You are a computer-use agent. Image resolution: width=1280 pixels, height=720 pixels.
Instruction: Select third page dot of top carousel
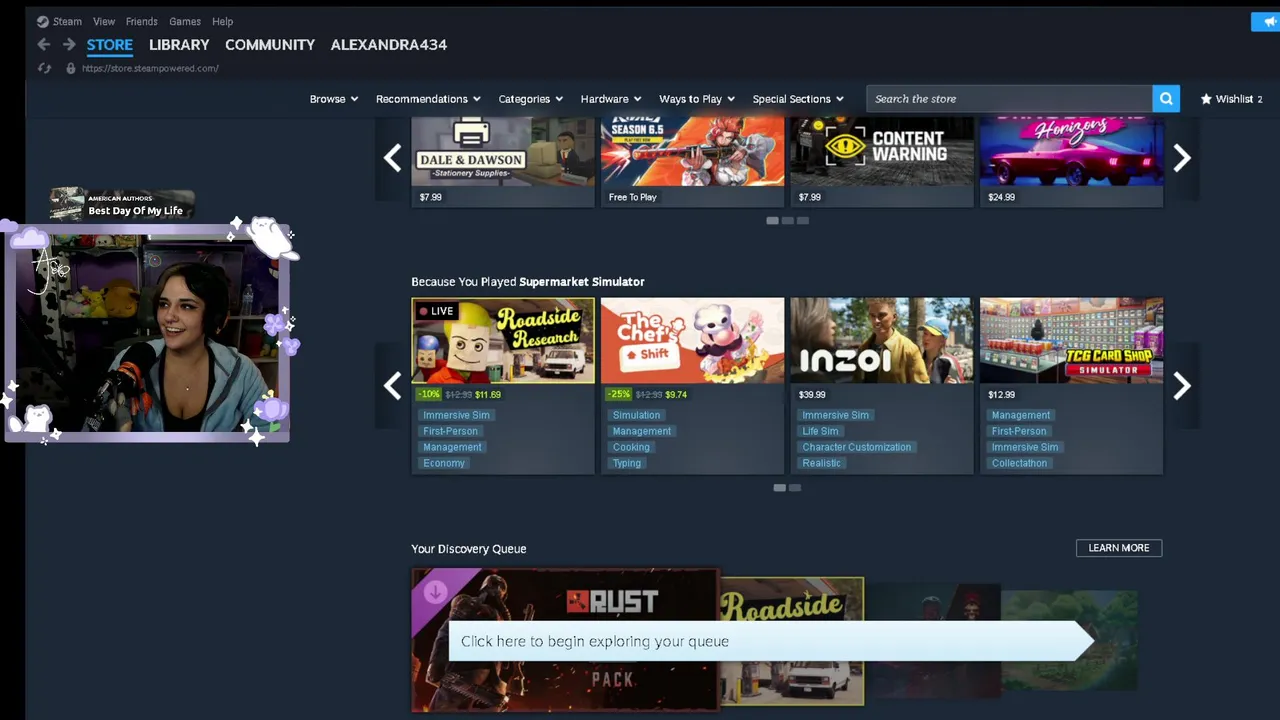coord(803,220)
